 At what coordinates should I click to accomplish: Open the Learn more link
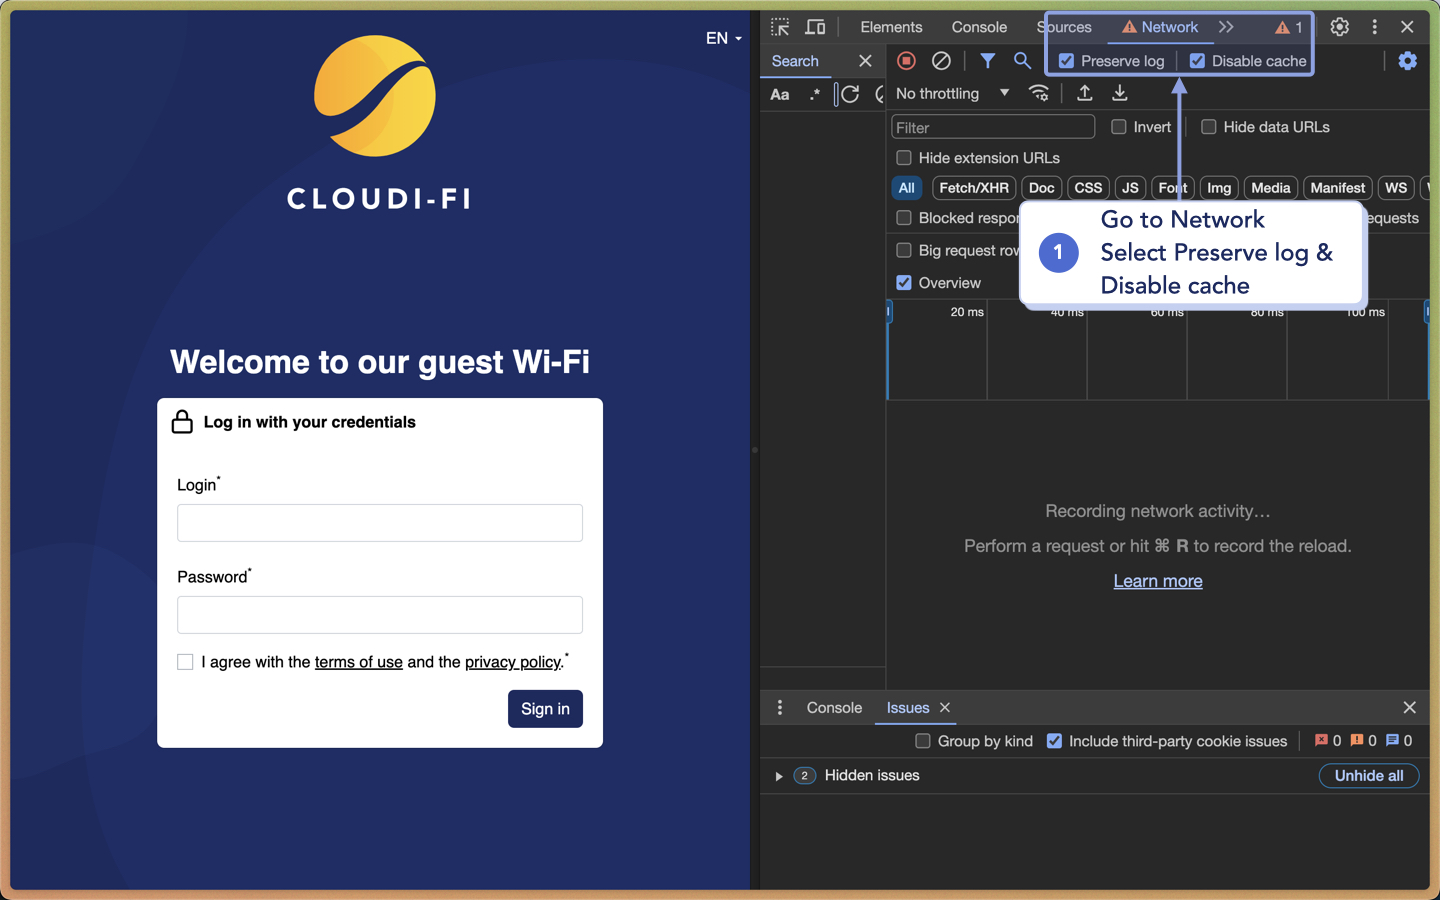point(1158,581)
